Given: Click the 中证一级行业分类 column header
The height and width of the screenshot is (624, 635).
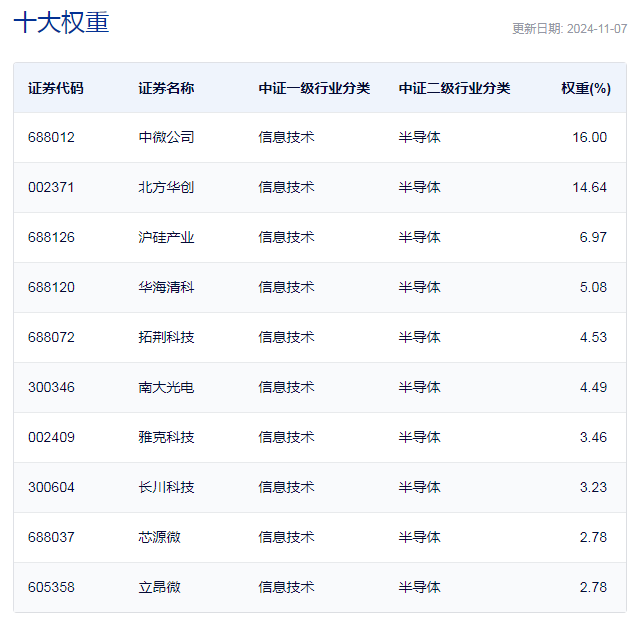Looking at the screenshot, I should click(314, 88).
